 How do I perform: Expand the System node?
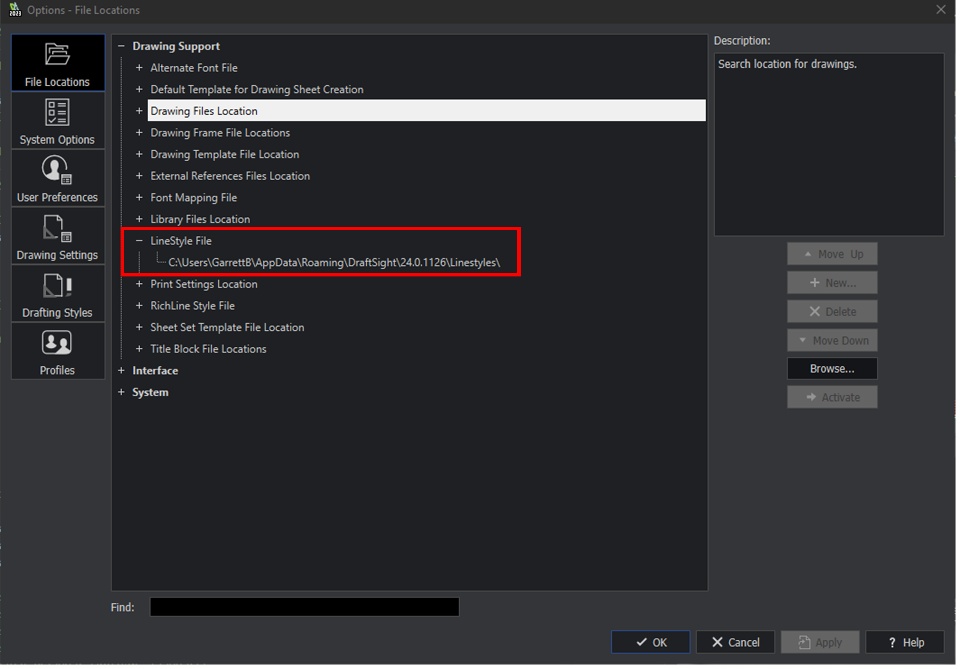point(121,392)
